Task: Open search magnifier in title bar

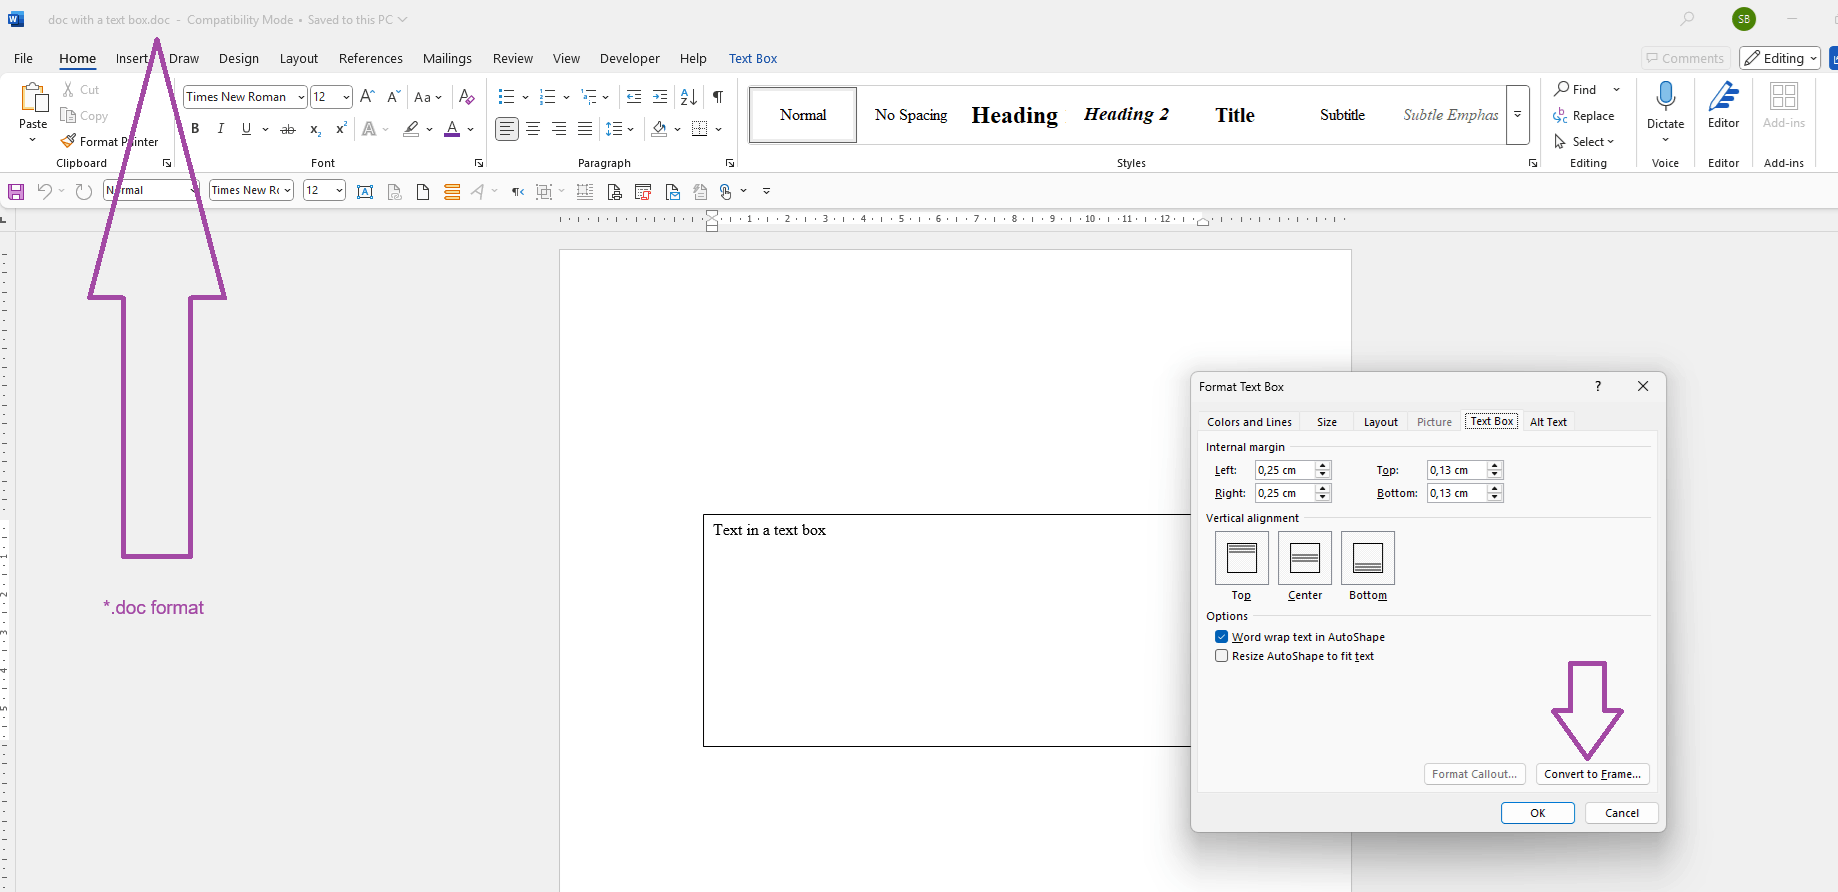Action: tap(1688, 19)
